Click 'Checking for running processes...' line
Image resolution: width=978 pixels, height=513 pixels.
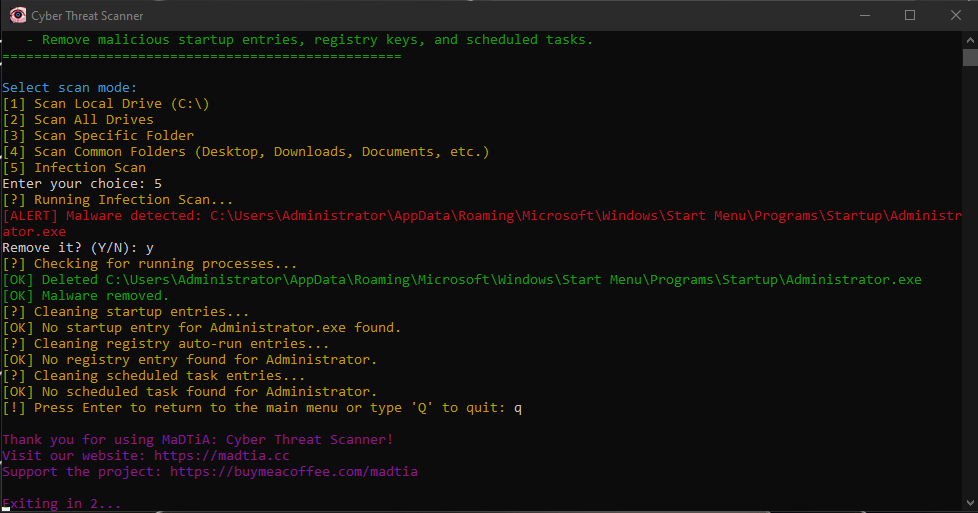150,263
